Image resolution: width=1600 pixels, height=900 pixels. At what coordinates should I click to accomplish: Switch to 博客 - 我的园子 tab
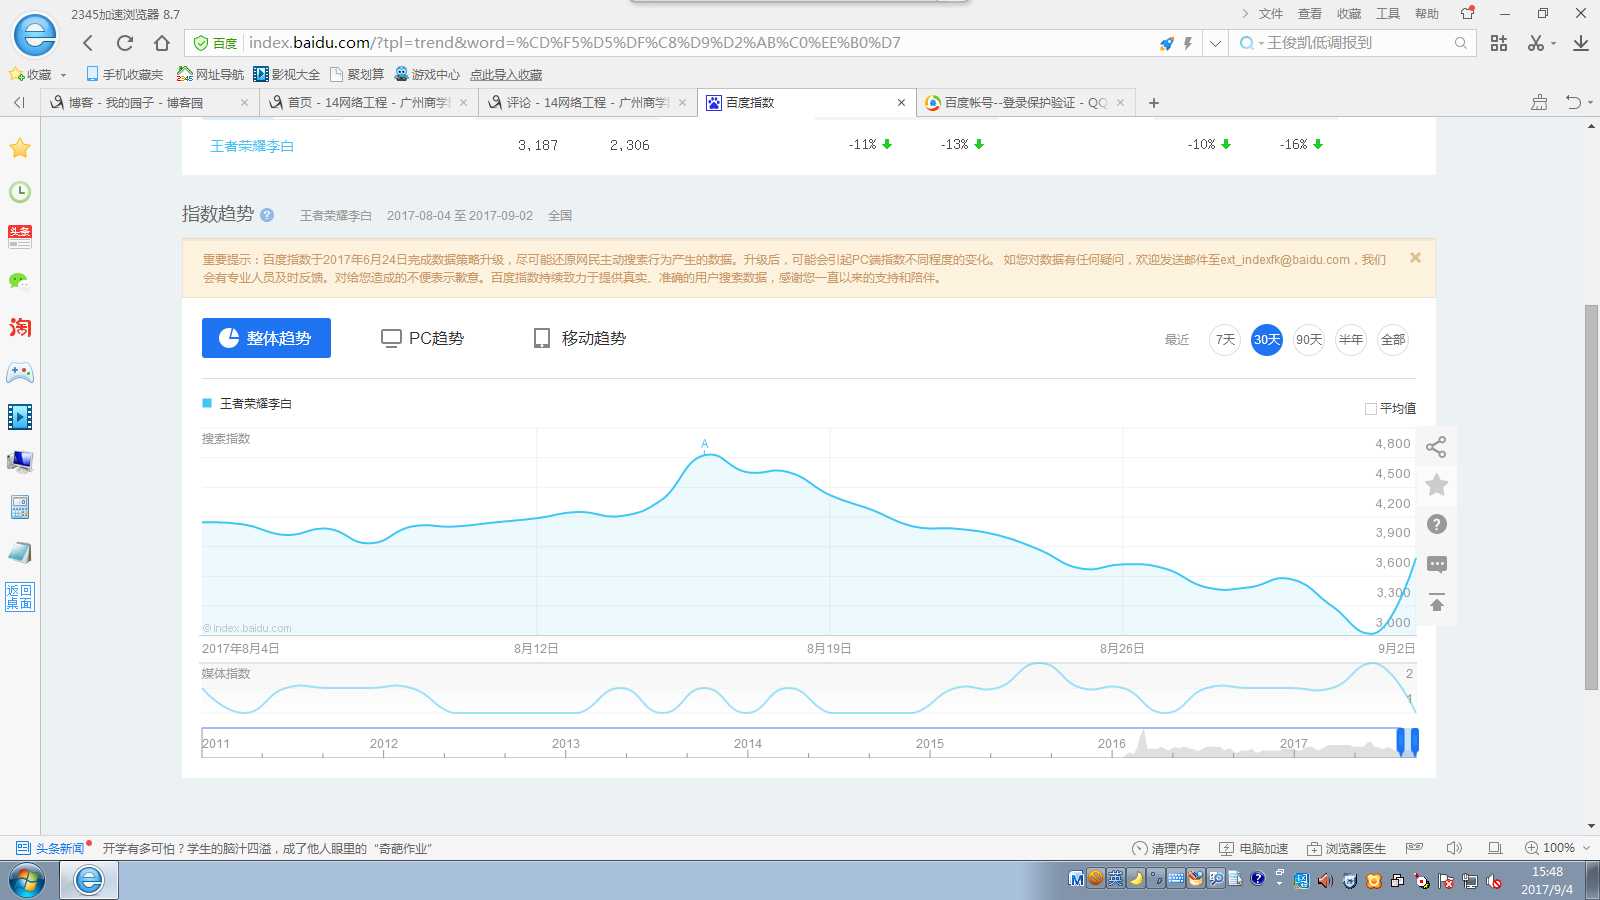148,103
